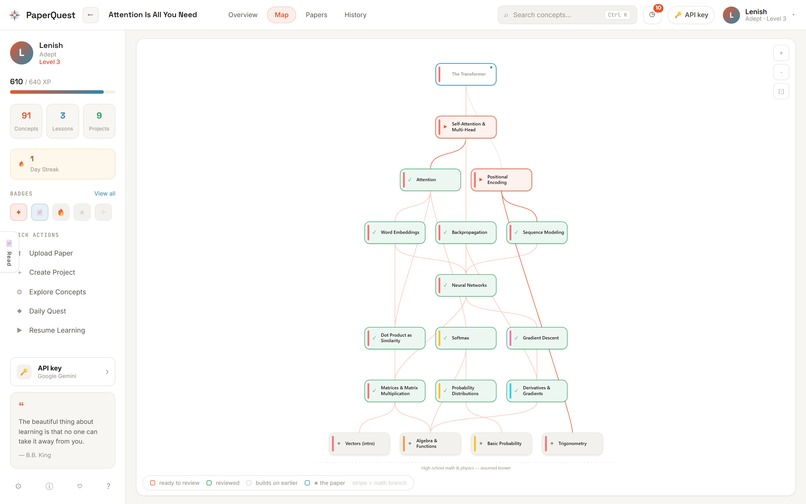The width and height of the screenshot is (806, 504).
Task: Click the heart icon in sidebar footer
Action: 80,486
